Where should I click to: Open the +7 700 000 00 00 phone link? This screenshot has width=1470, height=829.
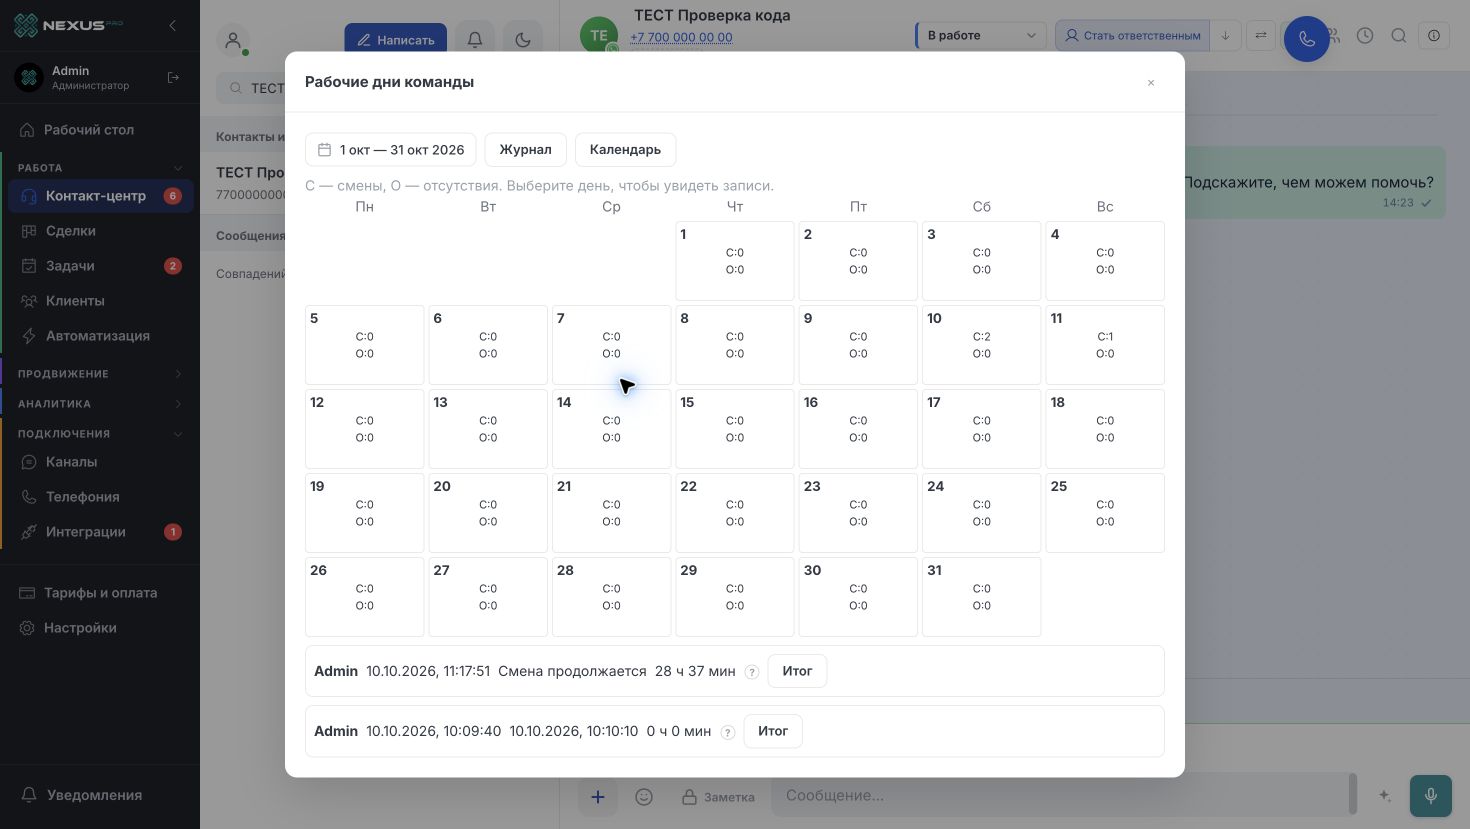[x=681, y=37]
